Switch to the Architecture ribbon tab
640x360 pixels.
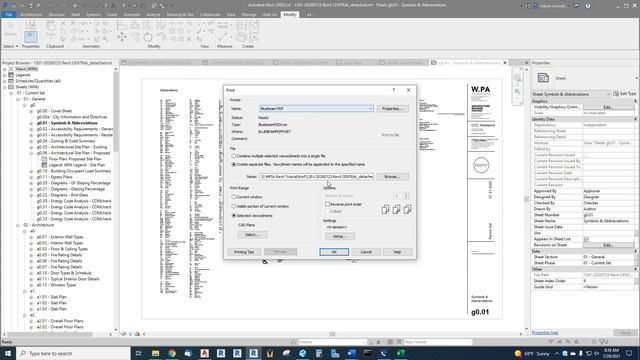pyautogui.click(x=31, y=14)
